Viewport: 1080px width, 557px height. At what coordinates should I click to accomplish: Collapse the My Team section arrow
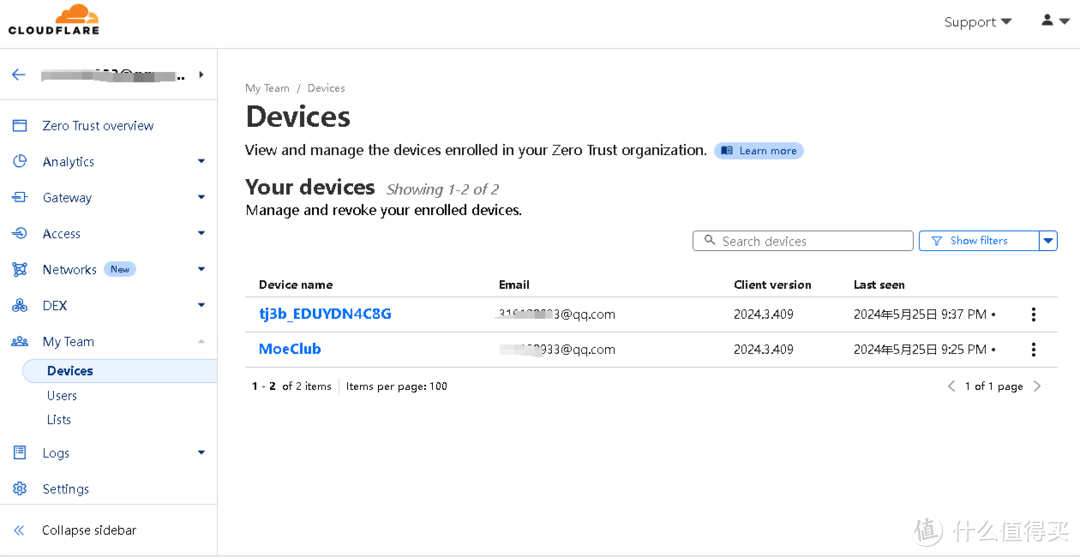[201, 341]
